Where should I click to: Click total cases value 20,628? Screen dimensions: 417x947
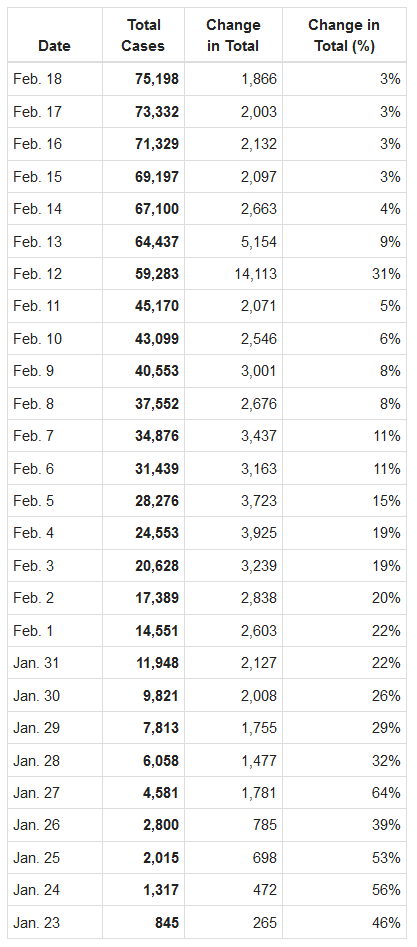(x=157, y=566)
